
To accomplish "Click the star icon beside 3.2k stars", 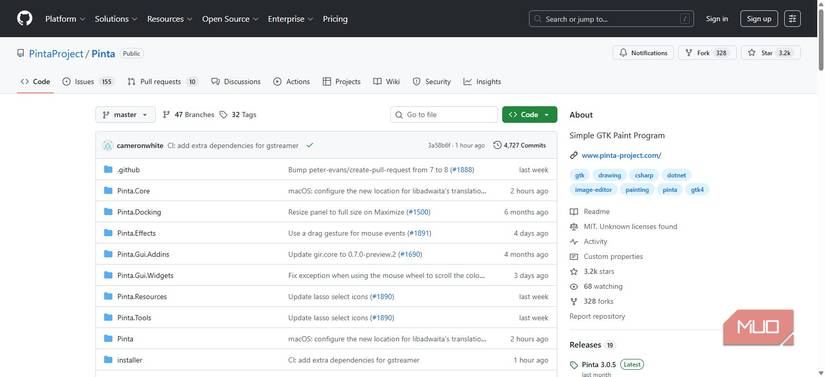I will tap(574, 271).
